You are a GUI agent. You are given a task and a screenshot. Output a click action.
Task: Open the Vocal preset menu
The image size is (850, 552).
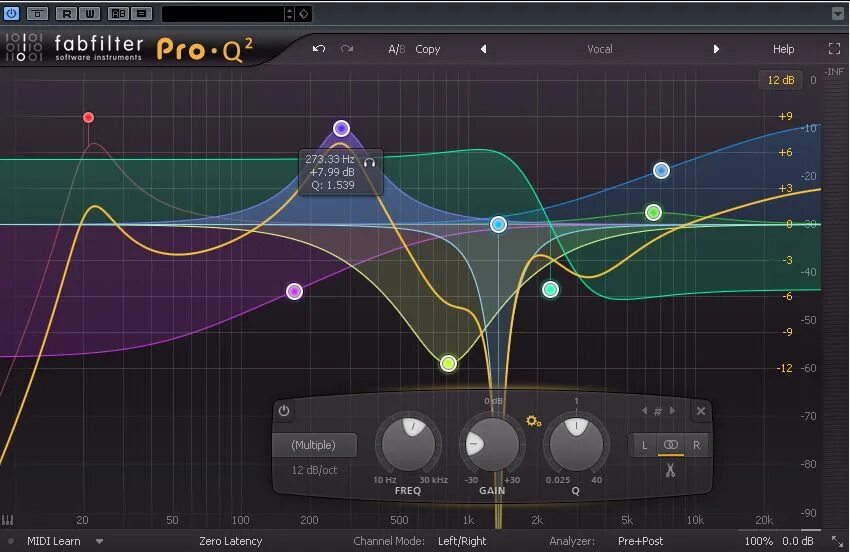click(600, 49)
